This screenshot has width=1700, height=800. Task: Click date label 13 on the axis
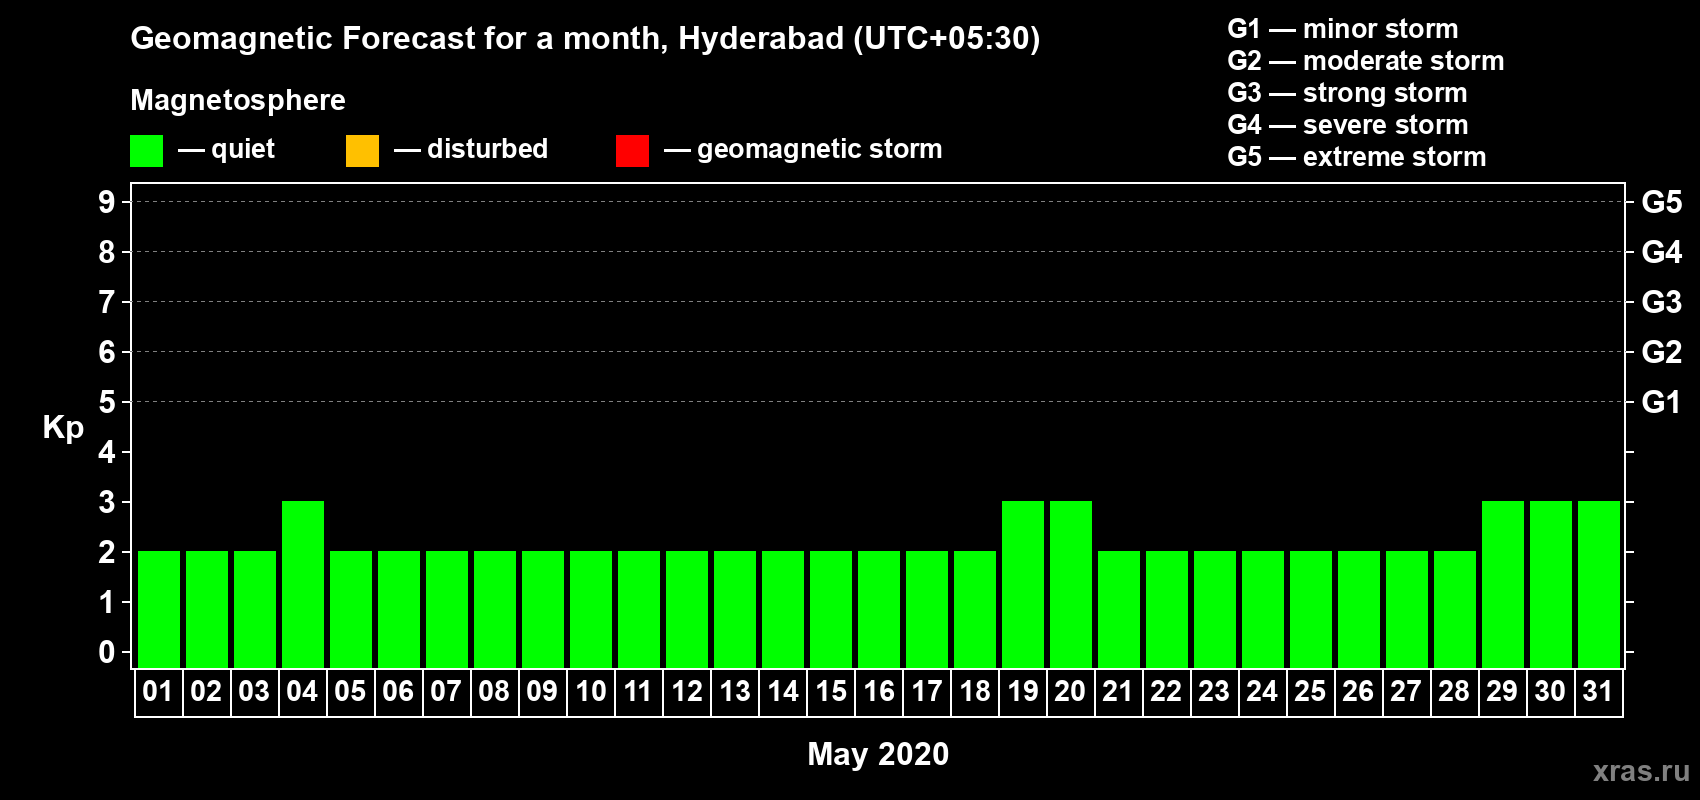point(734,691)
